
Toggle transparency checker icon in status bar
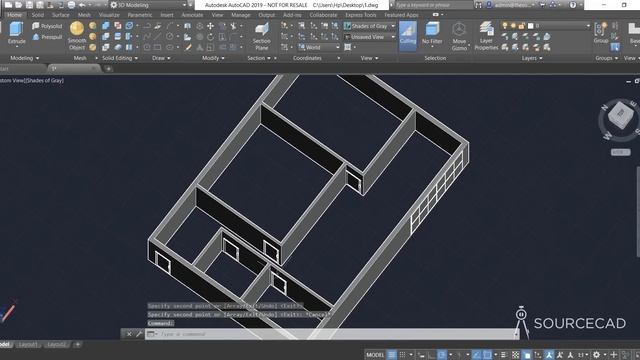click(516, 355)
